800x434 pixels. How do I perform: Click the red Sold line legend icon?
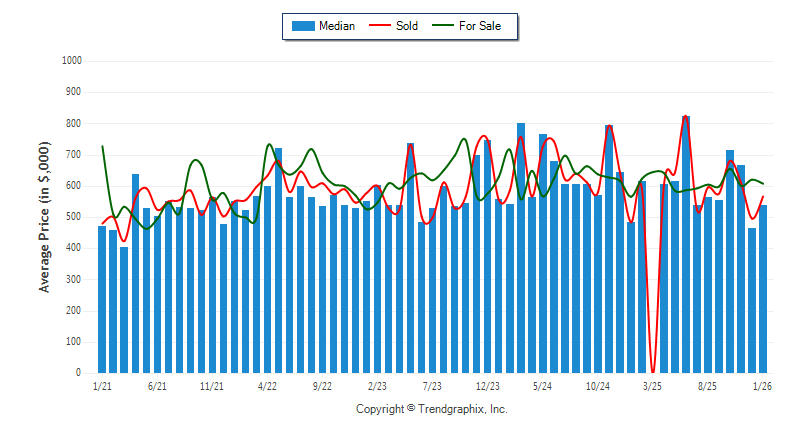tap(381, 26)
